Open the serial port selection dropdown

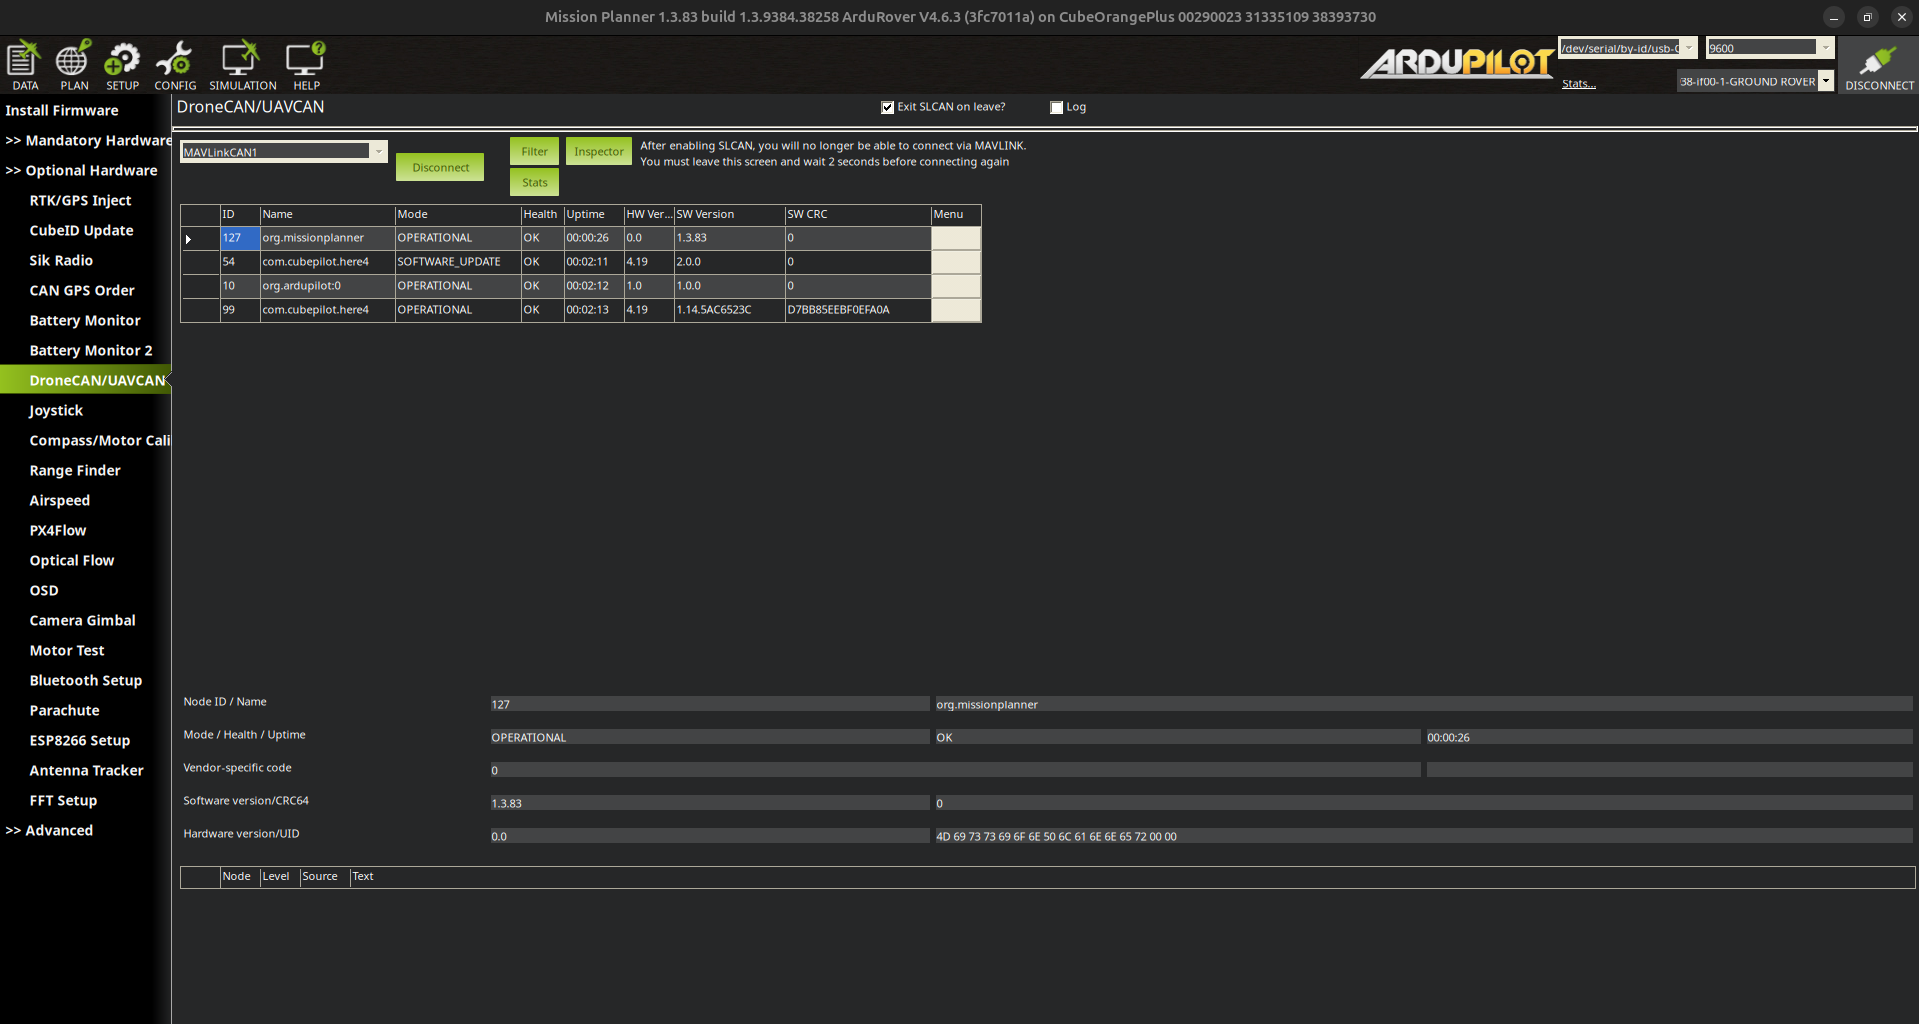(x=1688, y=48)
